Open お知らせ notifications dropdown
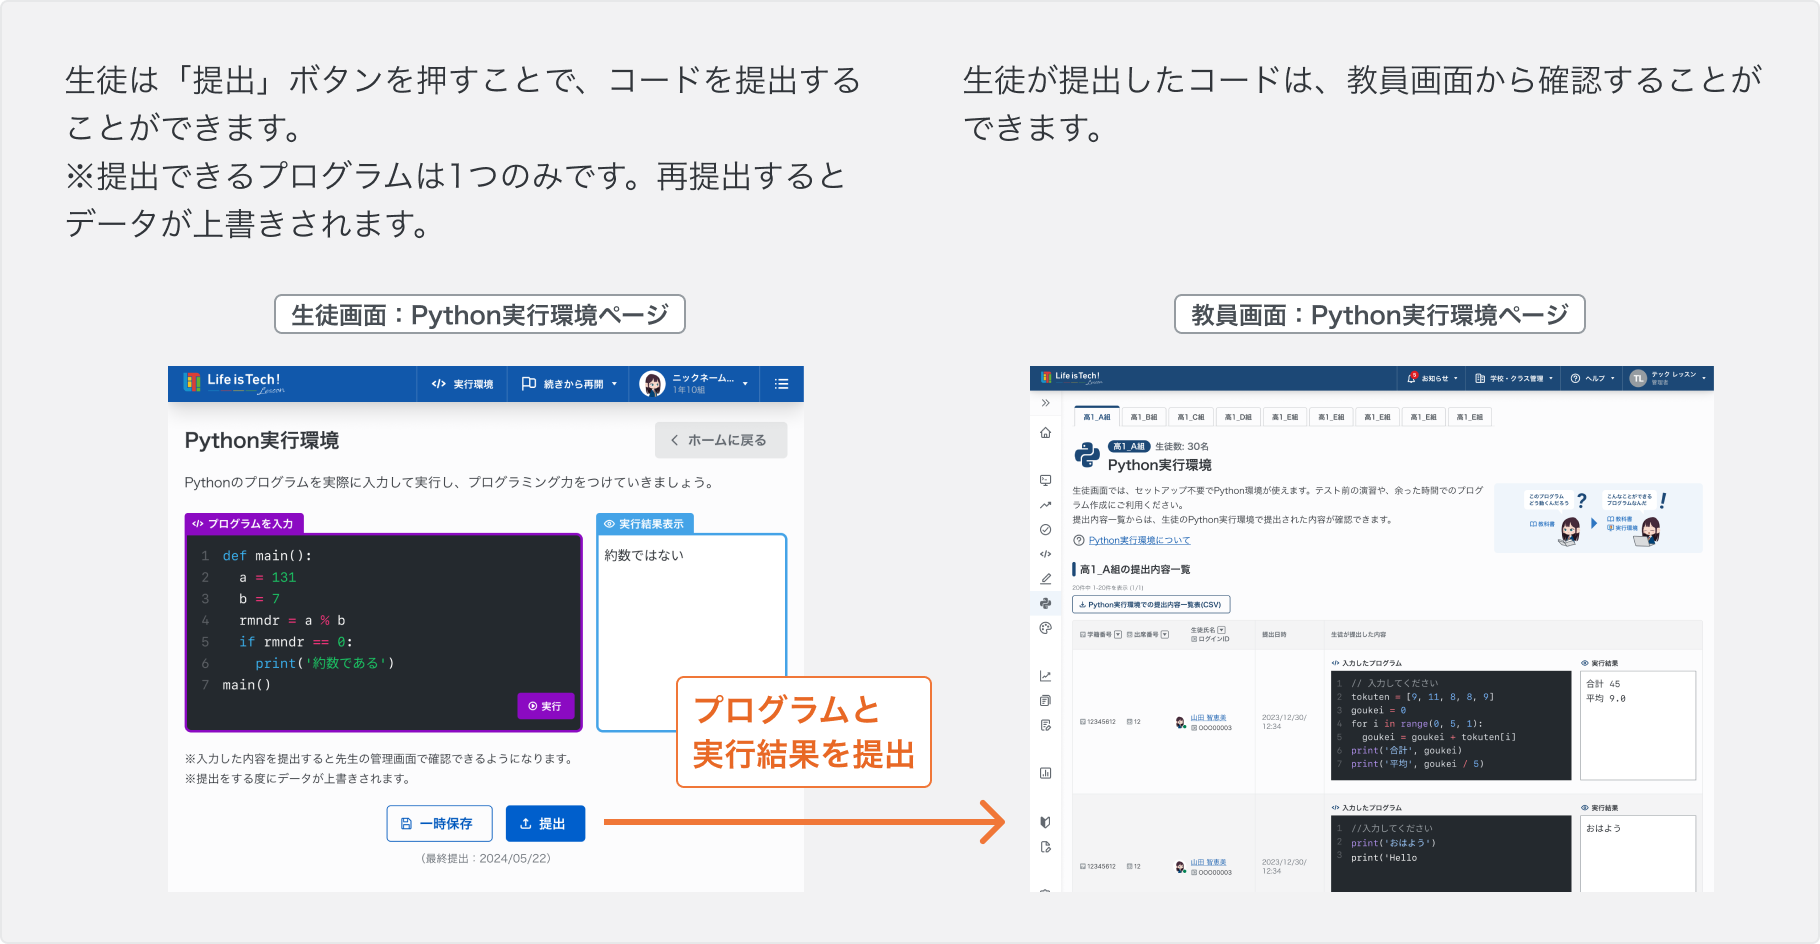1820x944 pixels. coord(1432,378)
